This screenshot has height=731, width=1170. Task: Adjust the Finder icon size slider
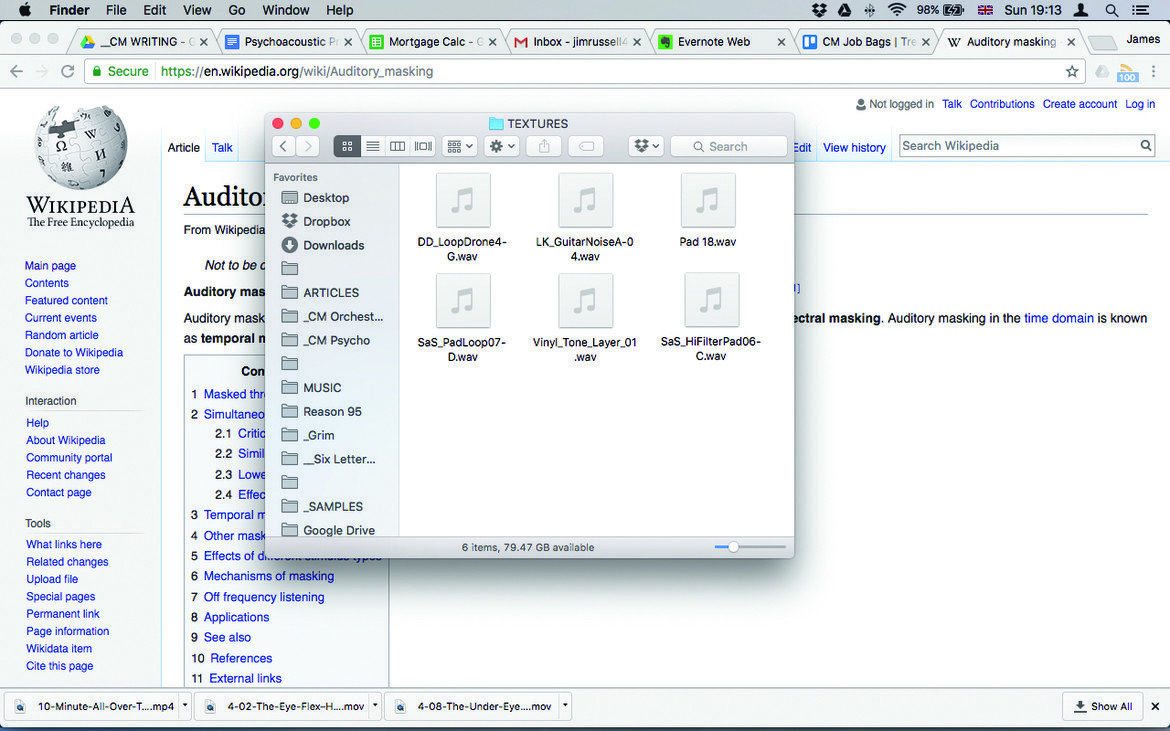click(x=733, y=547)
